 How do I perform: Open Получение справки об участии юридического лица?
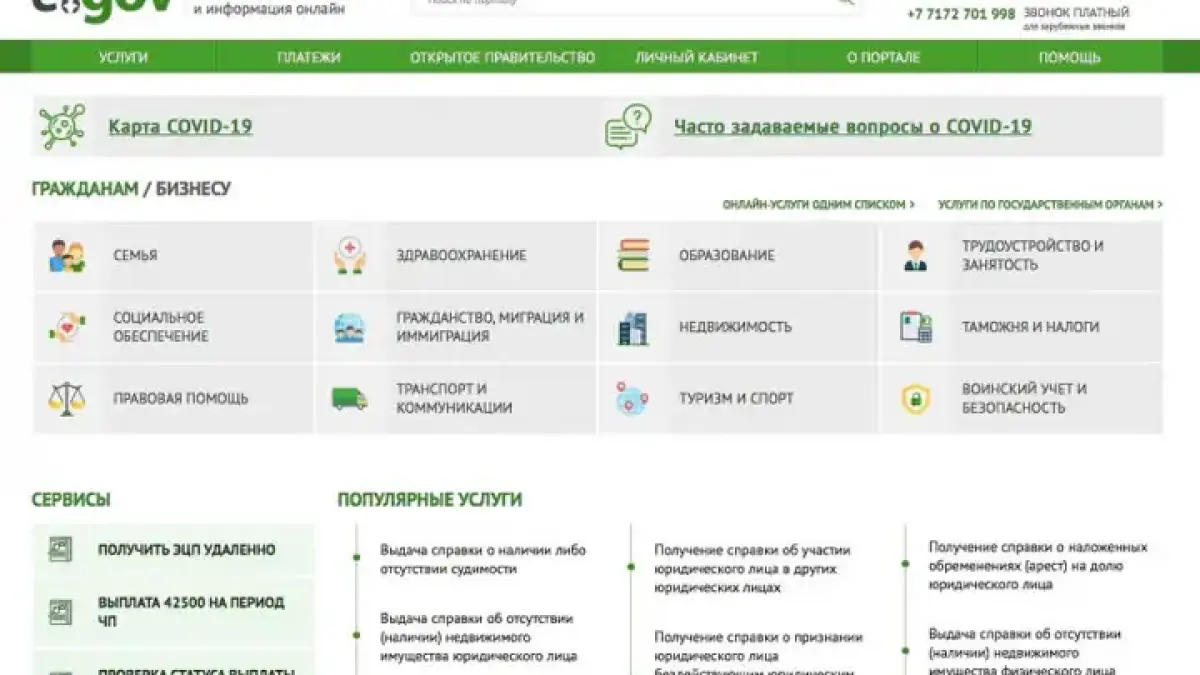coord(752,569)
